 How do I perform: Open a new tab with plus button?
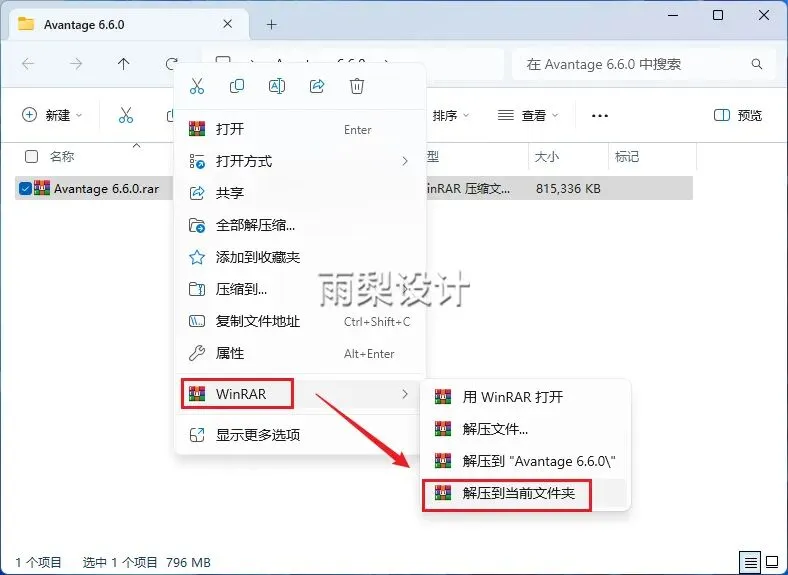coord(272,24)
